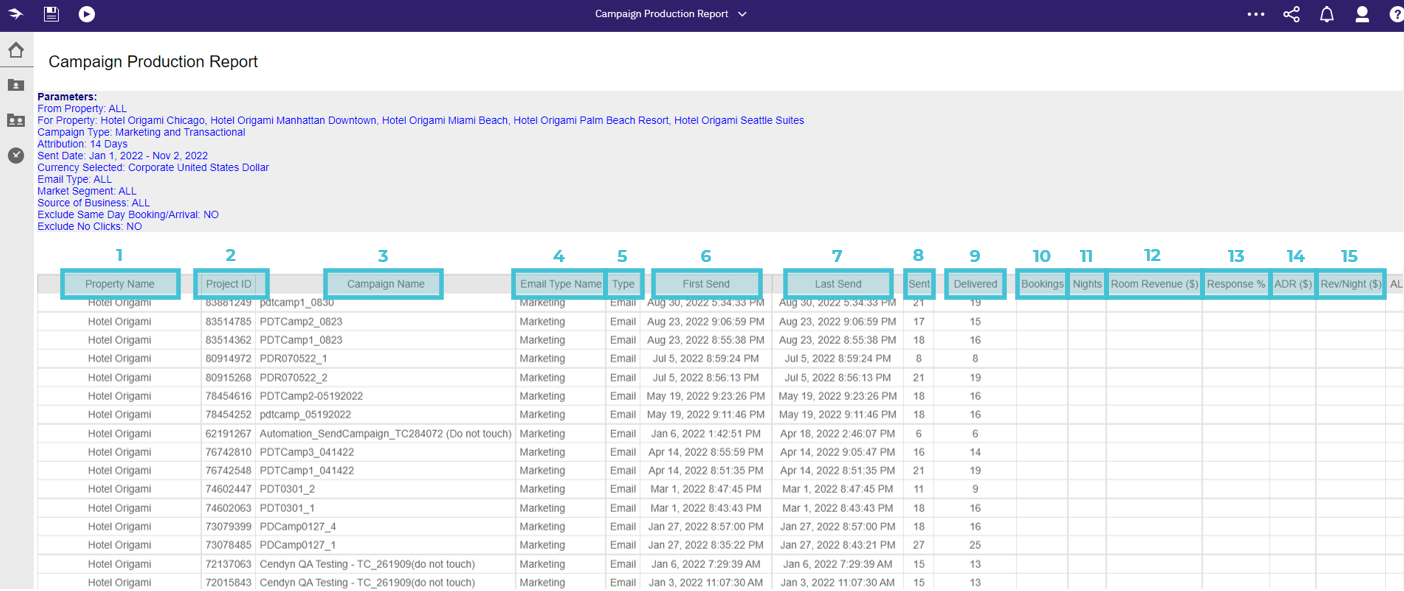This screenshot has height=591, width=1404.
Task: Click the Sent value 27 for PDCamp0127_1
Action: 919,545
